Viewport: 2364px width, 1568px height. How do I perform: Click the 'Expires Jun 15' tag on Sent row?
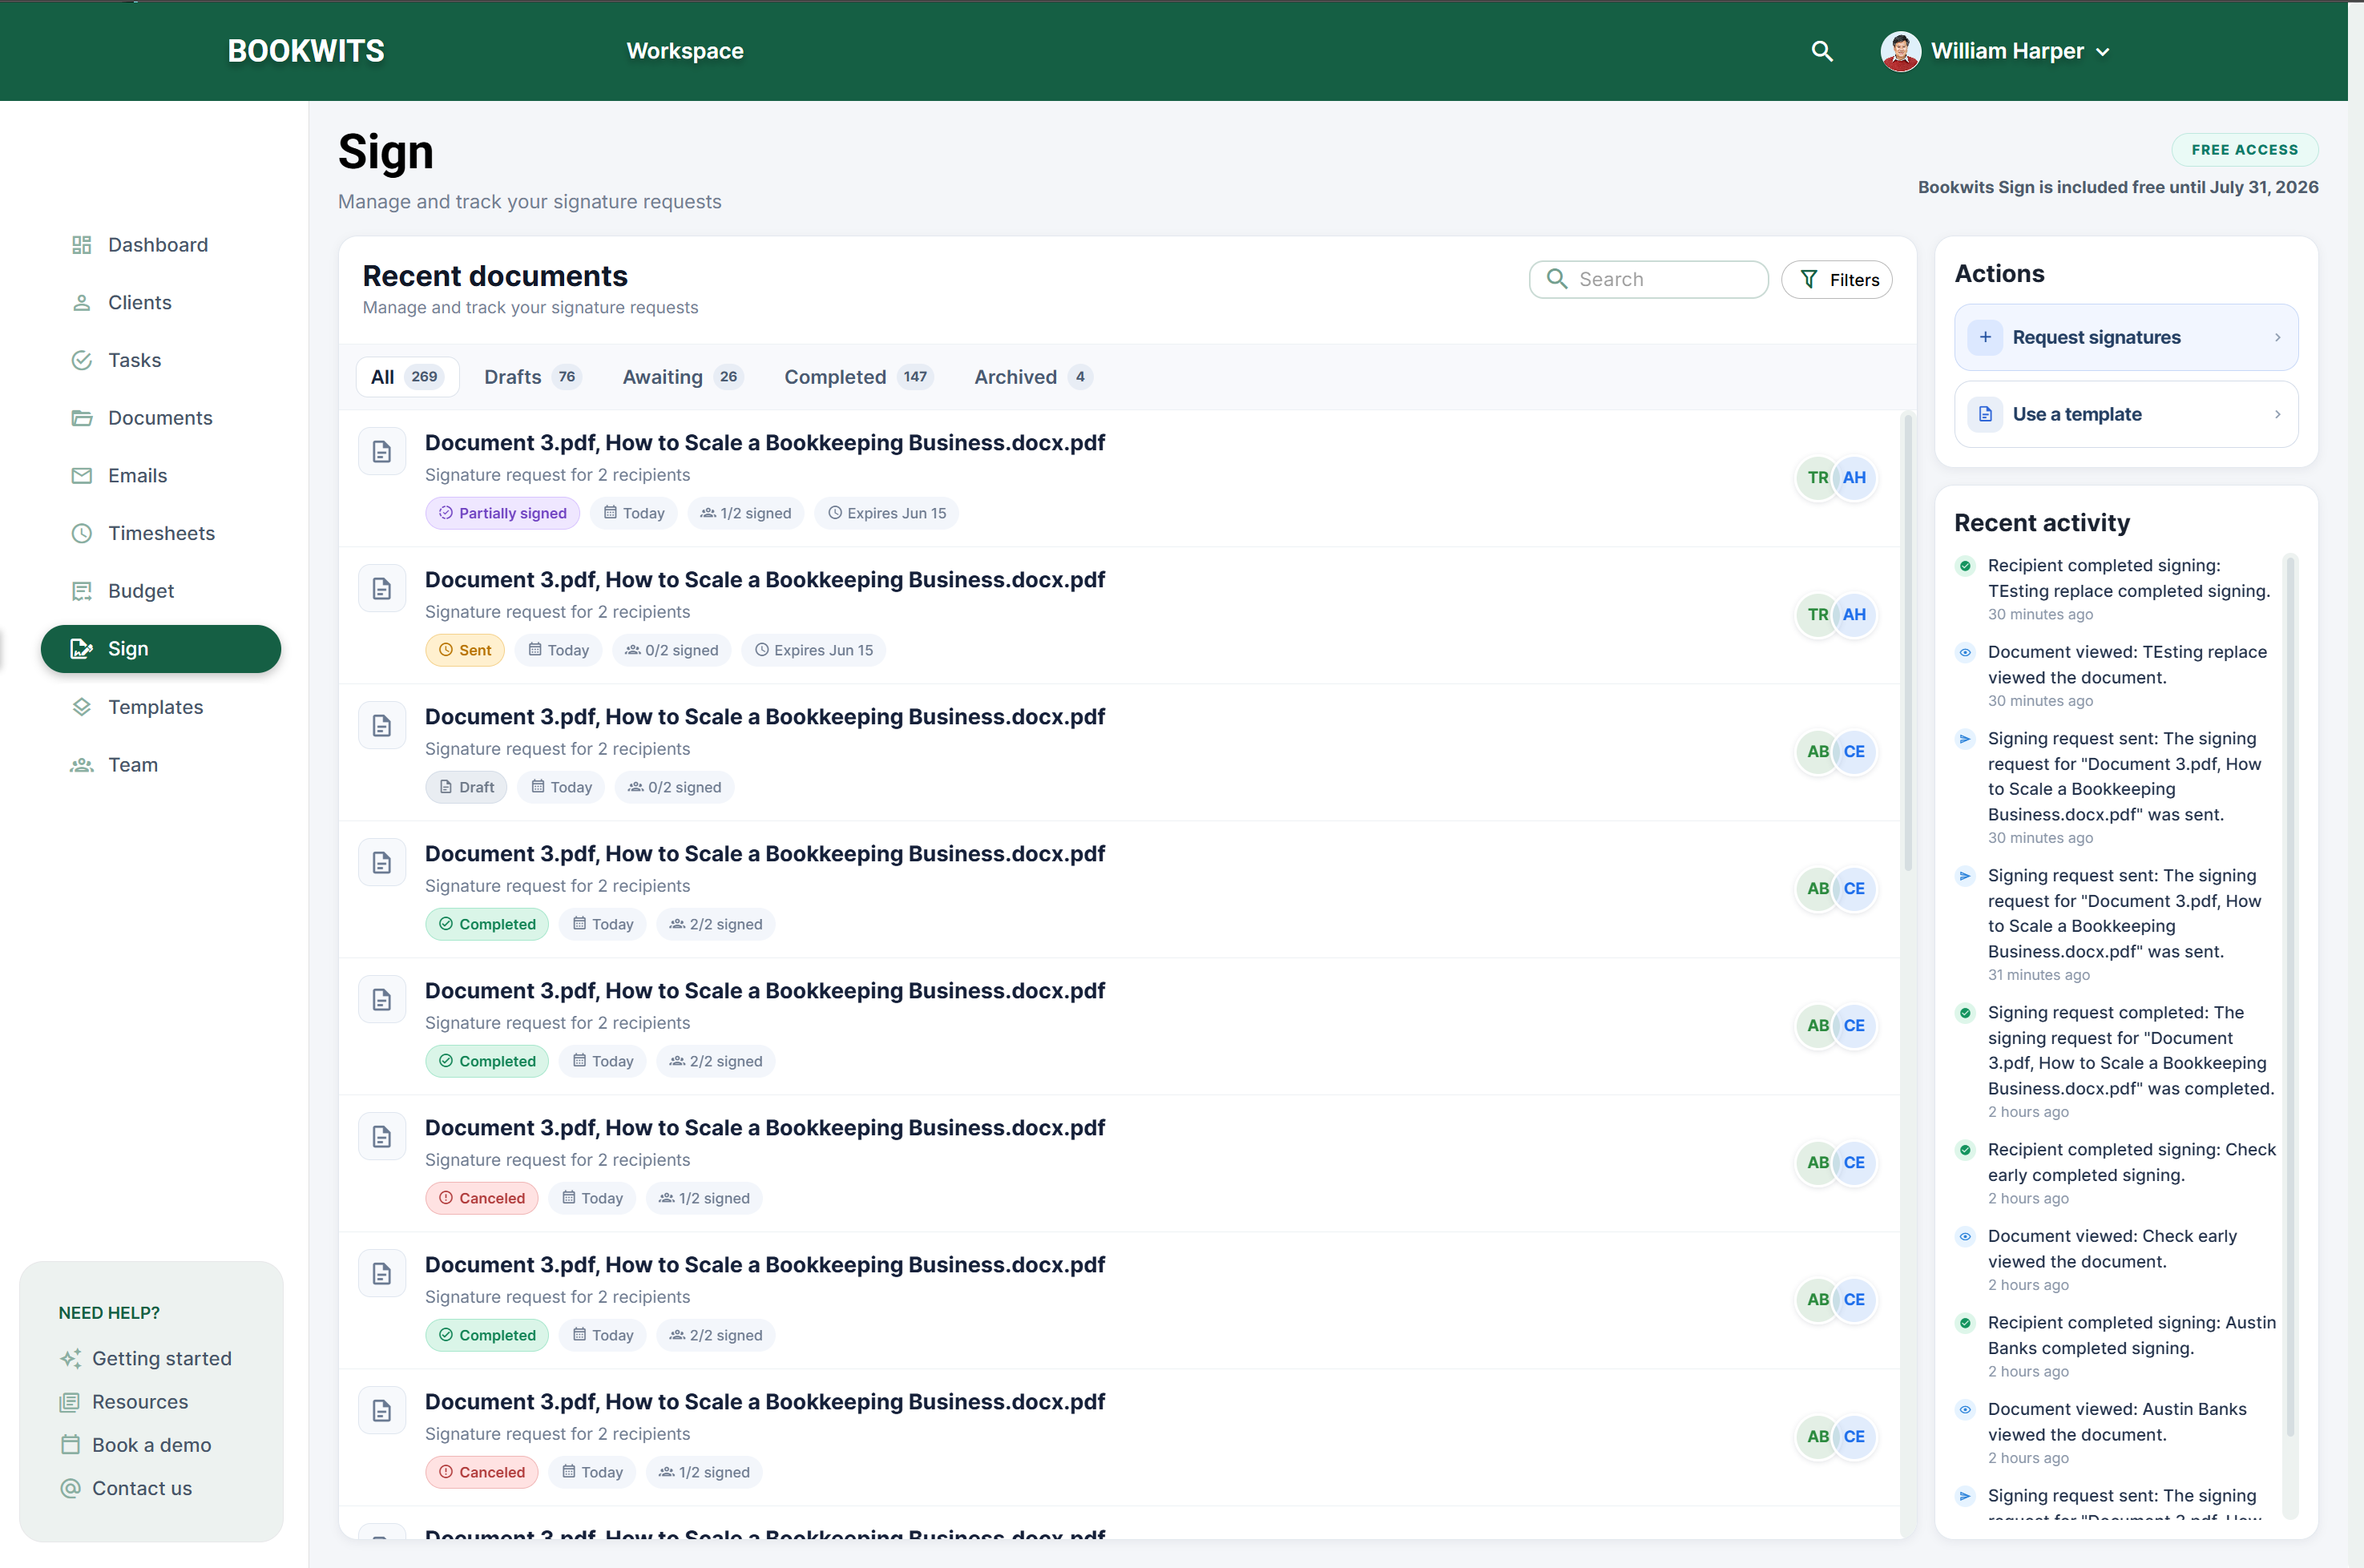pyautogui.click(x=813, y=650)
